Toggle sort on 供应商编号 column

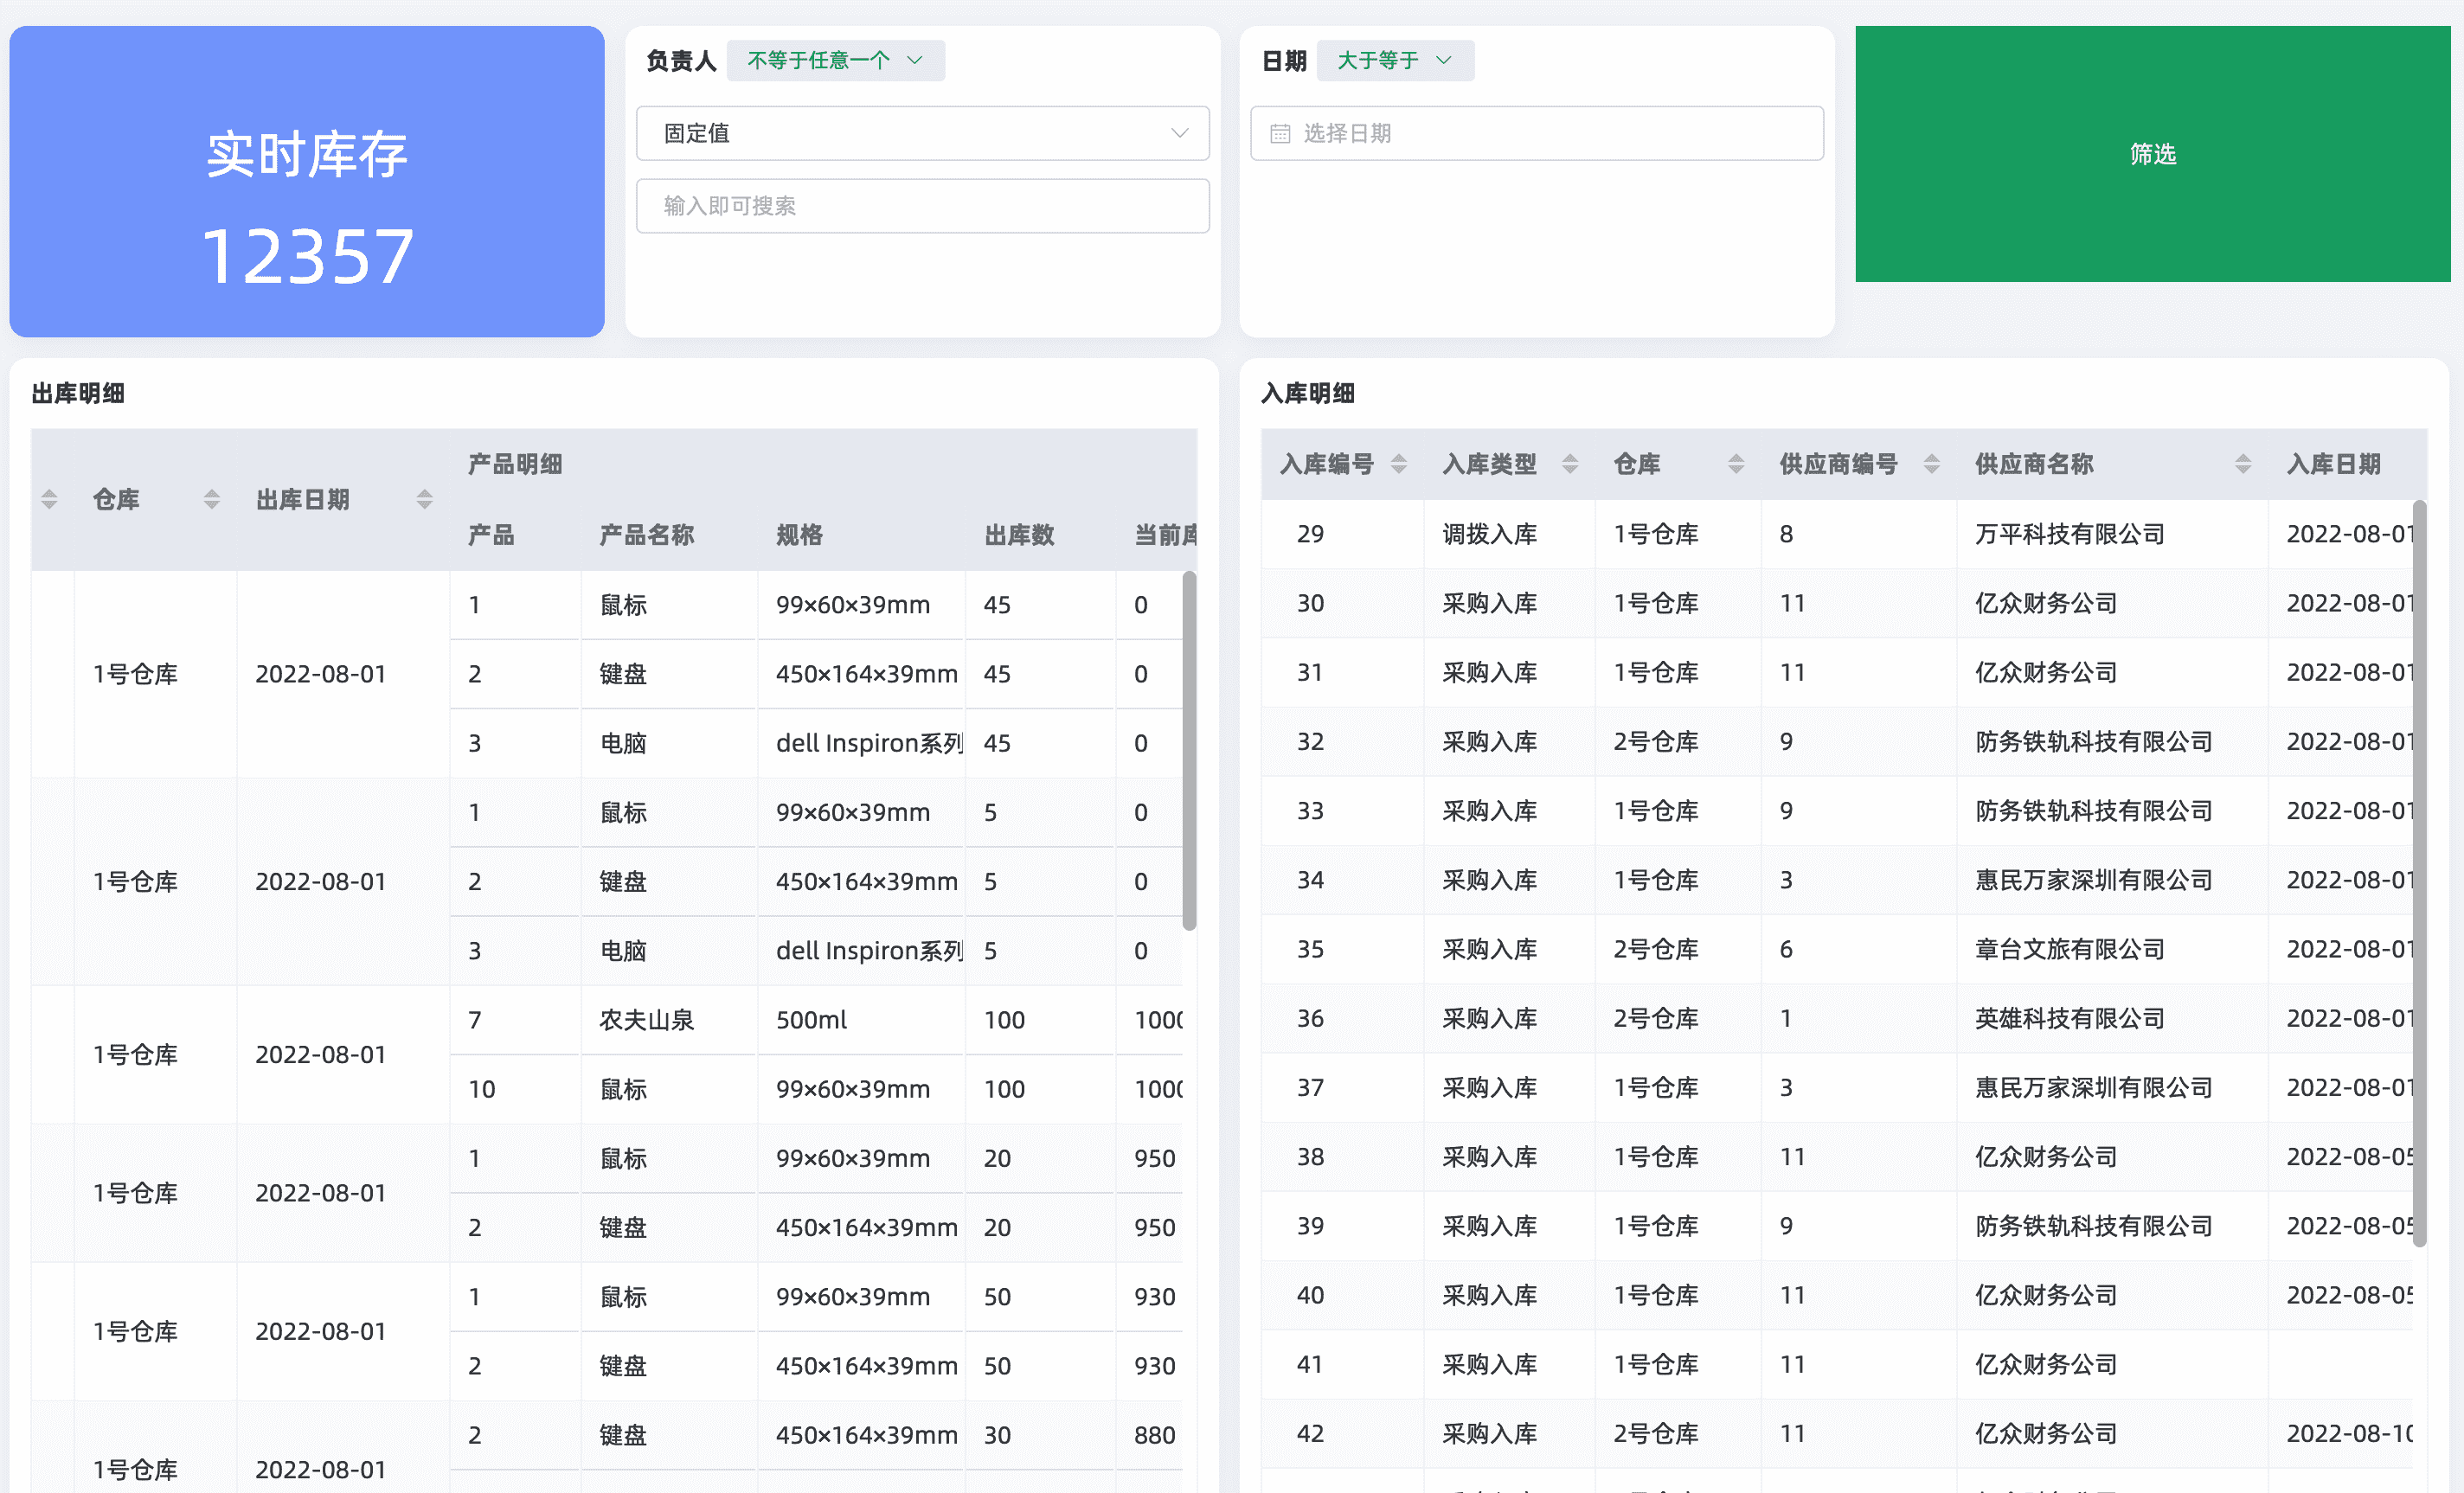[1931, 464]
